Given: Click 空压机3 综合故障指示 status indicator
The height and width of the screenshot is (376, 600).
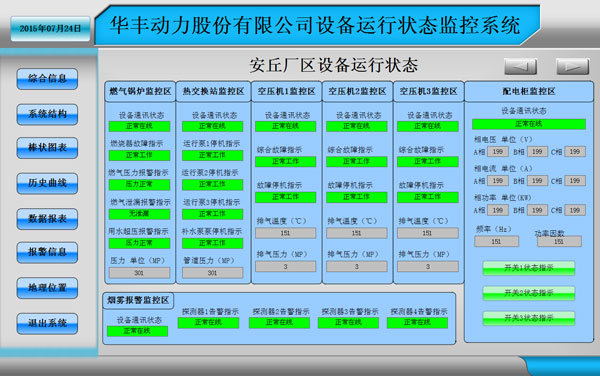Looking at the screenshot, I should (428, 162).
